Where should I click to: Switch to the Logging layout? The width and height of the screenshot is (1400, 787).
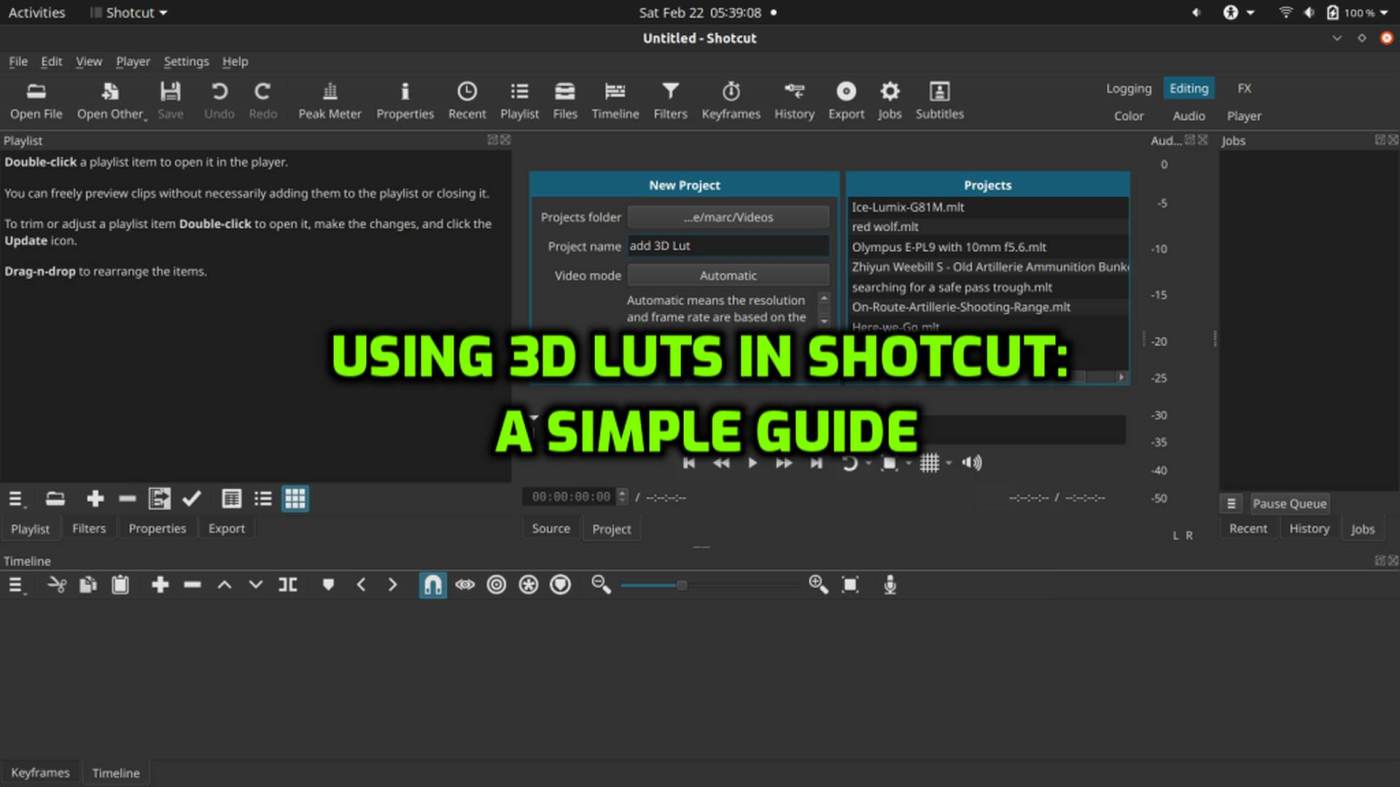(x=1129, y=88)
